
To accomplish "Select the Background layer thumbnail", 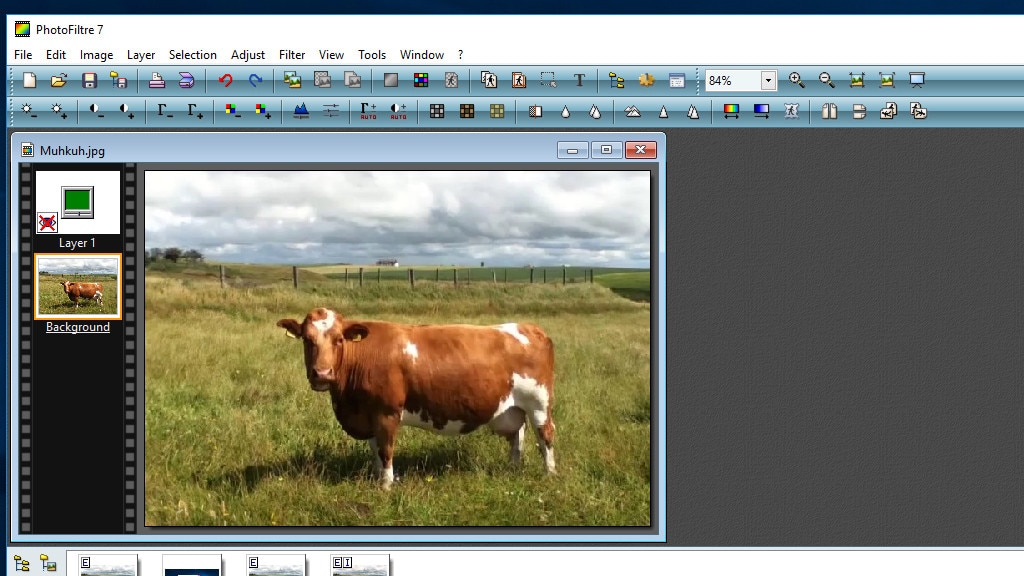I will pos(78,286).
